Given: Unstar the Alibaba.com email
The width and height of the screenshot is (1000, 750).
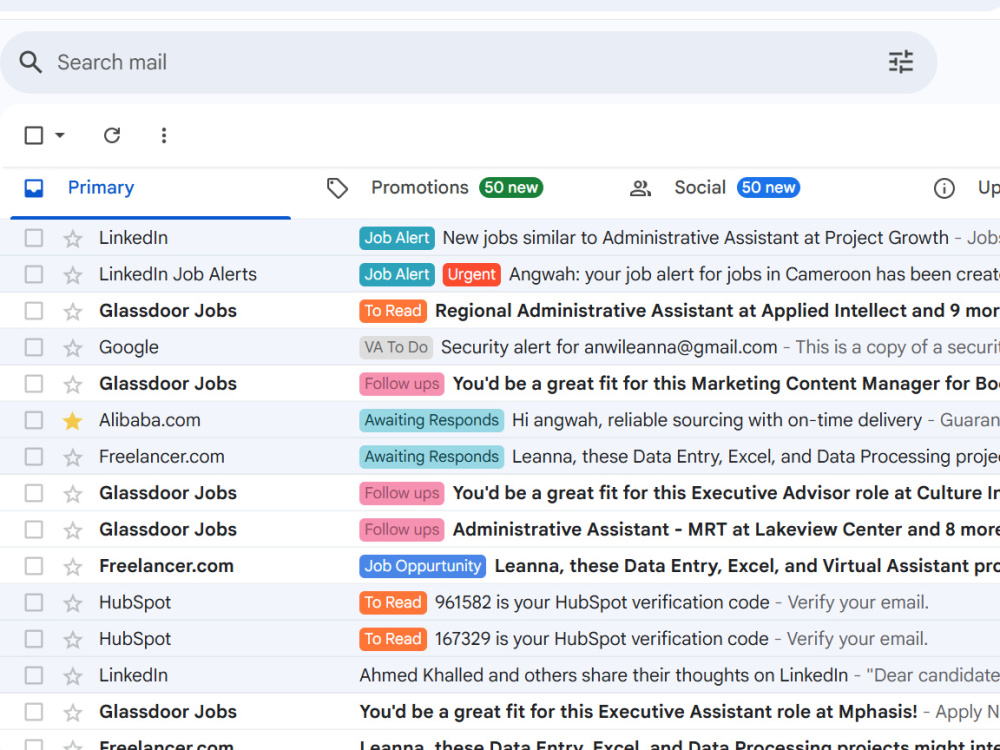Looking at the screenshot, I should pyautogui.click(x=73, y=420).
